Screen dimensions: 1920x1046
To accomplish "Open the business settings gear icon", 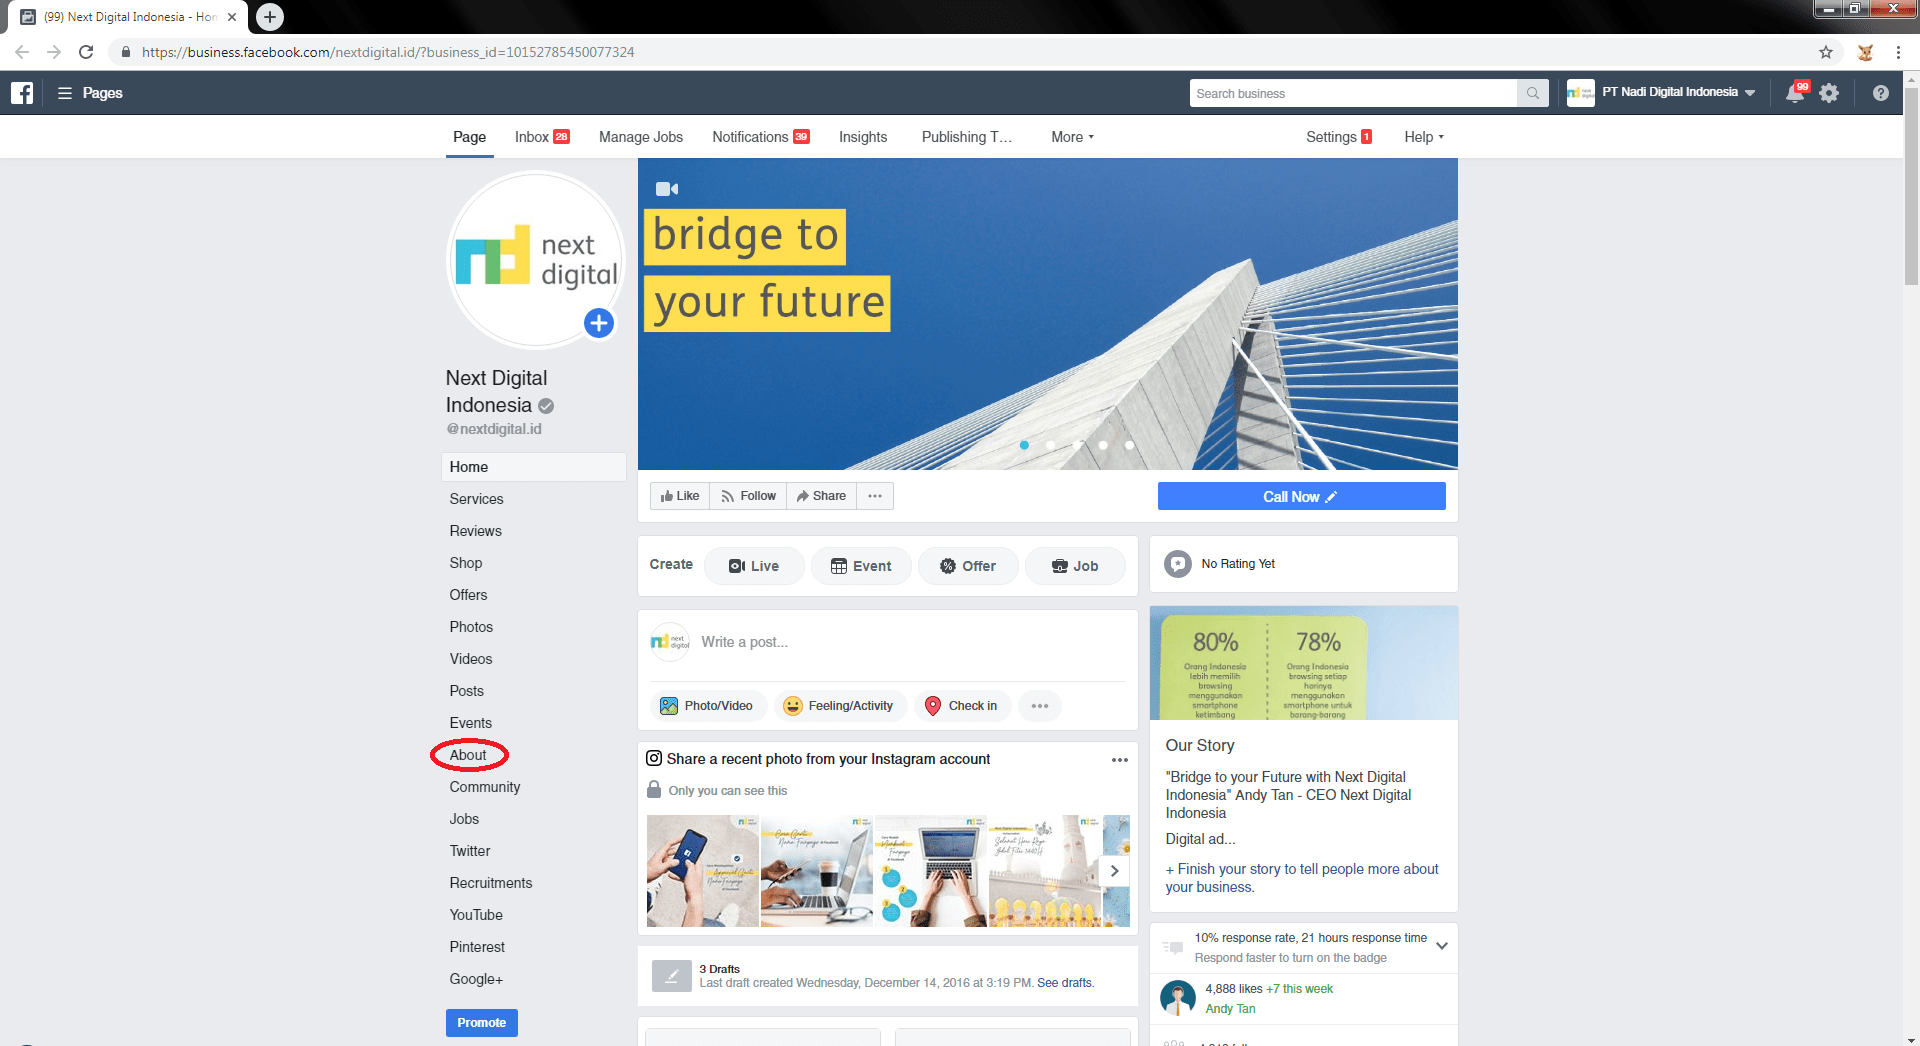I will pyautogui.click(x=1829, y=93).
